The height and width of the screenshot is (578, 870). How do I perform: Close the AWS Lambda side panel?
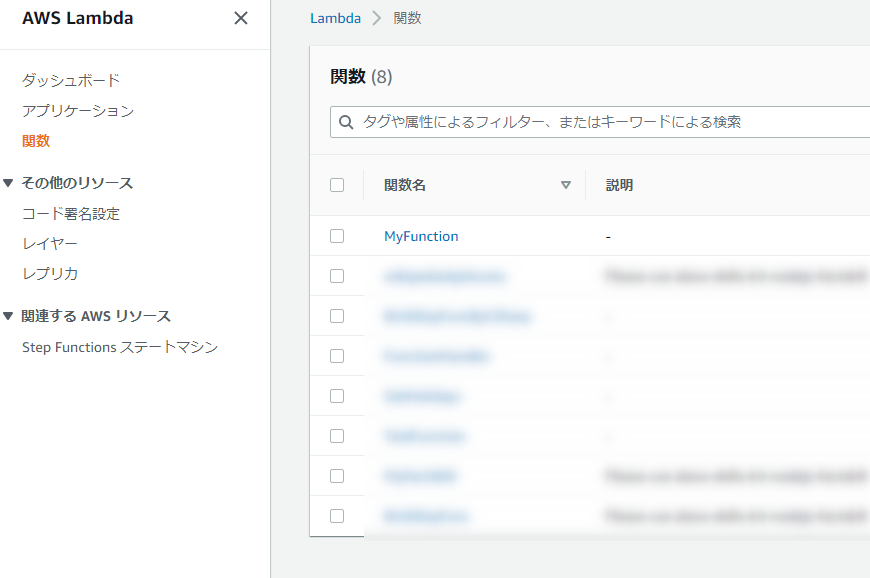pyautogui.click(x=241, y=18)
